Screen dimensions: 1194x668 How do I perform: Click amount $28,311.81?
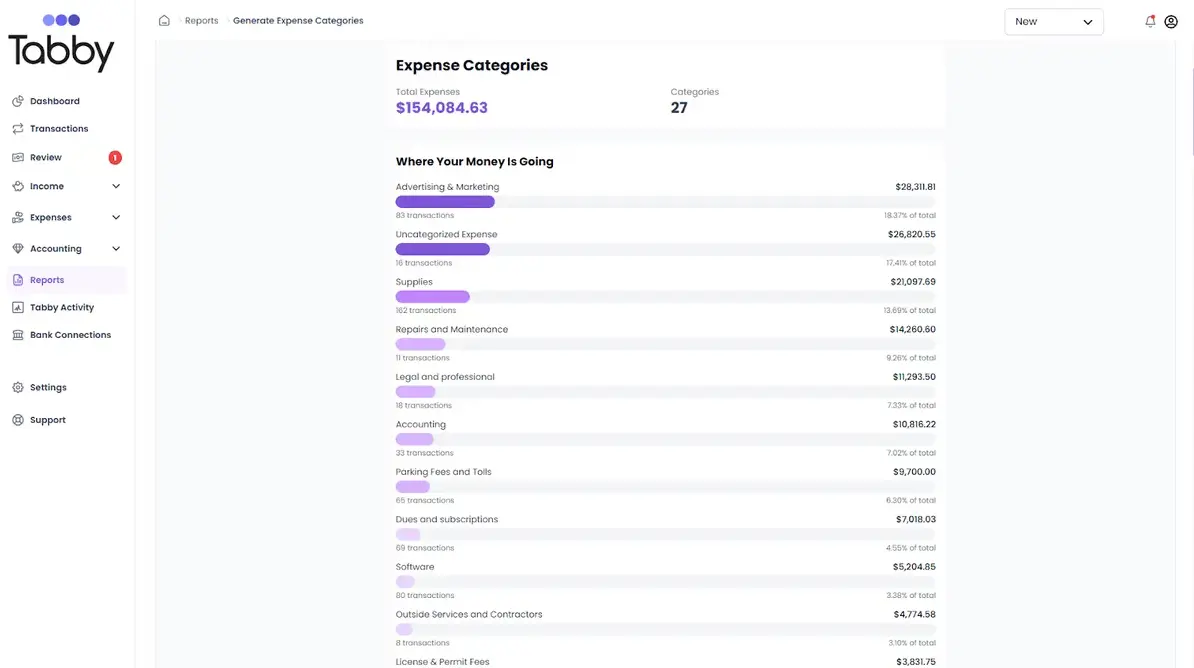coord(915,187)
